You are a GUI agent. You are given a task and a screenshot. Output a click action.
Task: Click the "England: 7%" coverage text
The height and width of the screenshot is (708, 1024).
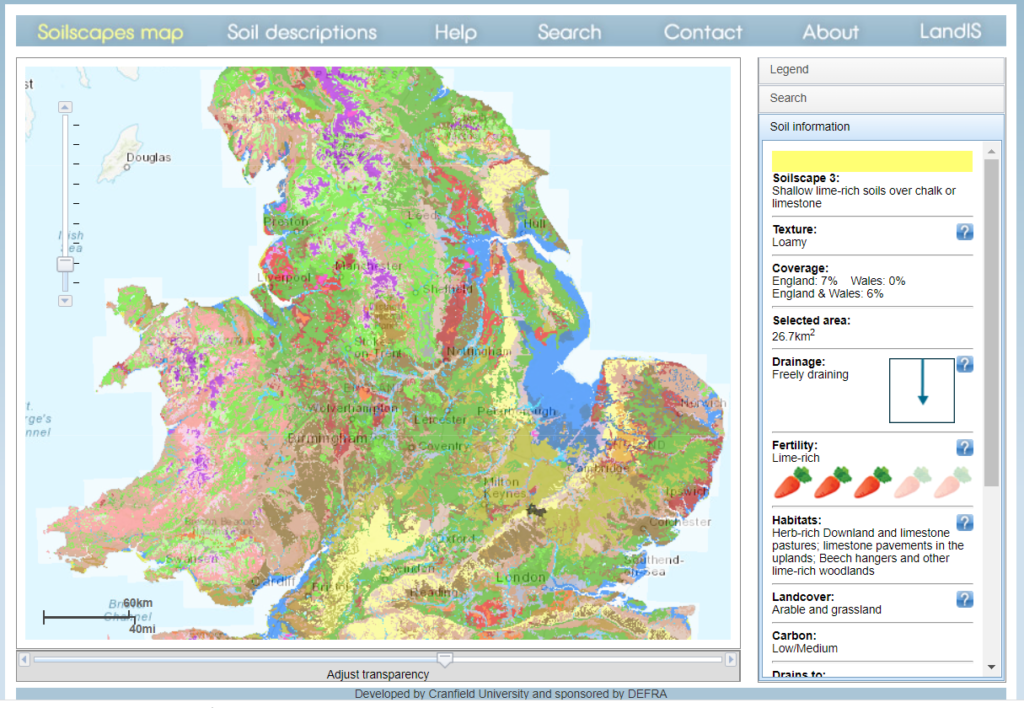click(x=805, y=281)
